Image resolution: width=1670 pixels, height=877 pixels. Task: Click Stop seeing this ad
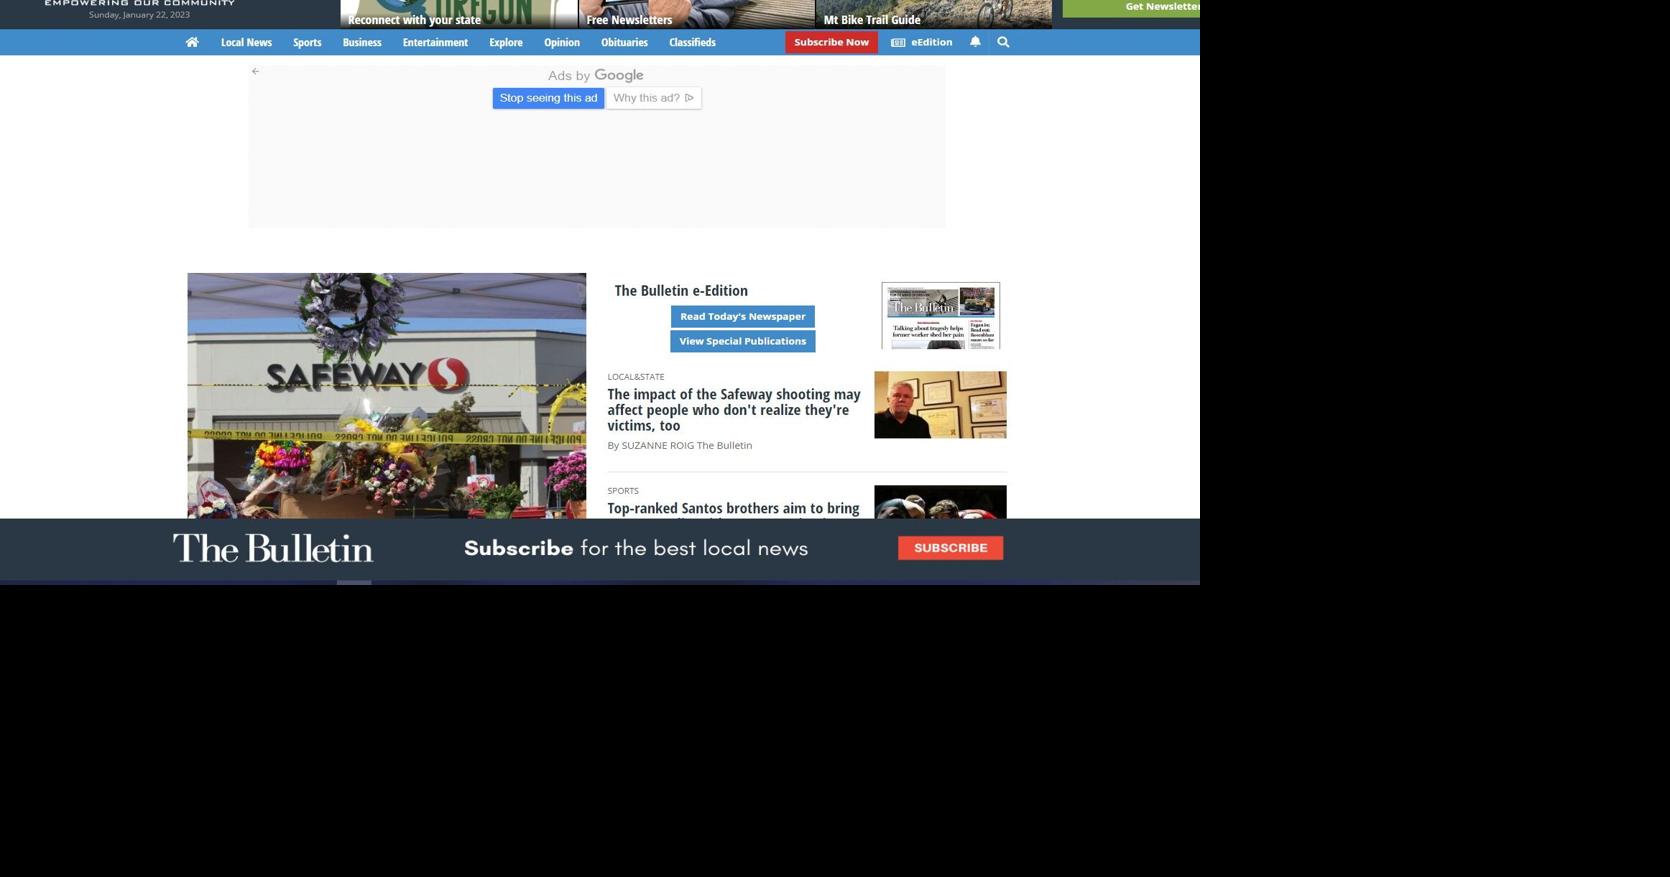point(548,98)
